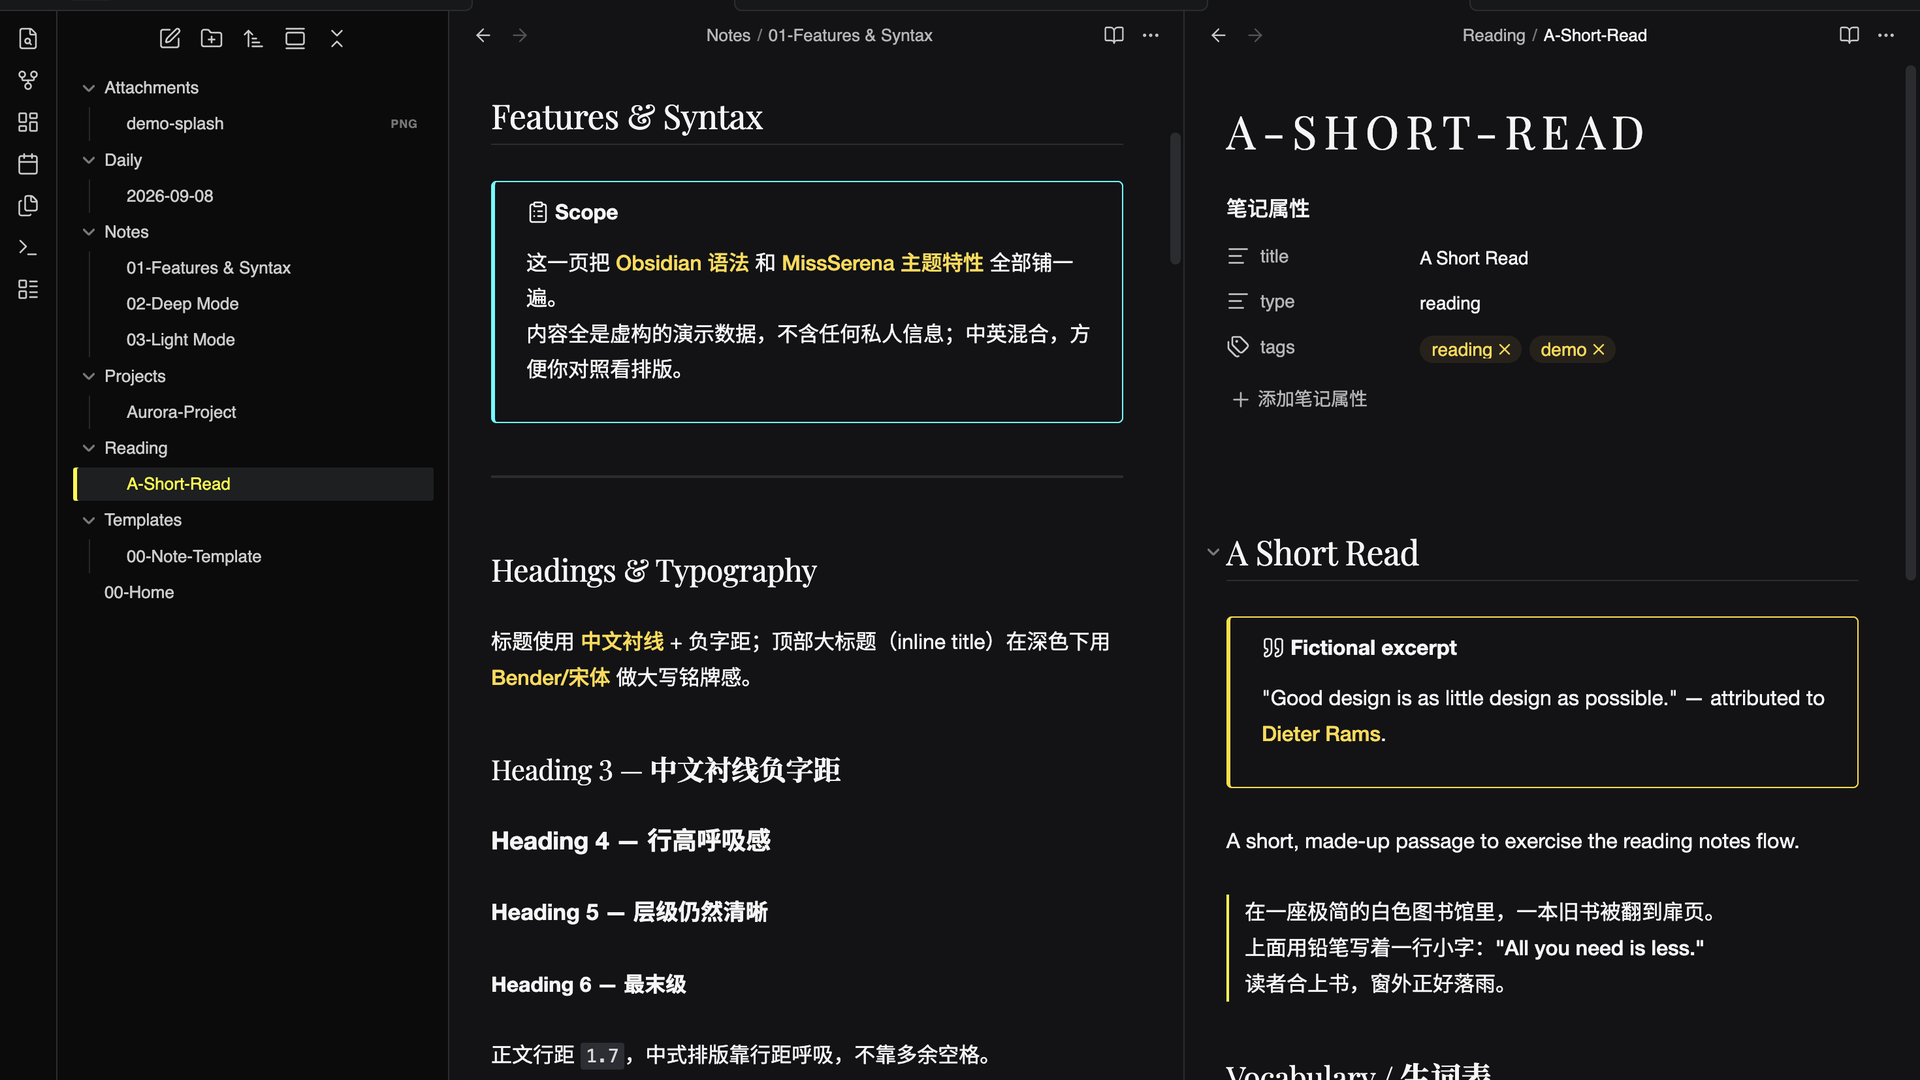Open graph view from left ribbon
This screenshot has height=1080, width=1920.
tap(28, 80)
